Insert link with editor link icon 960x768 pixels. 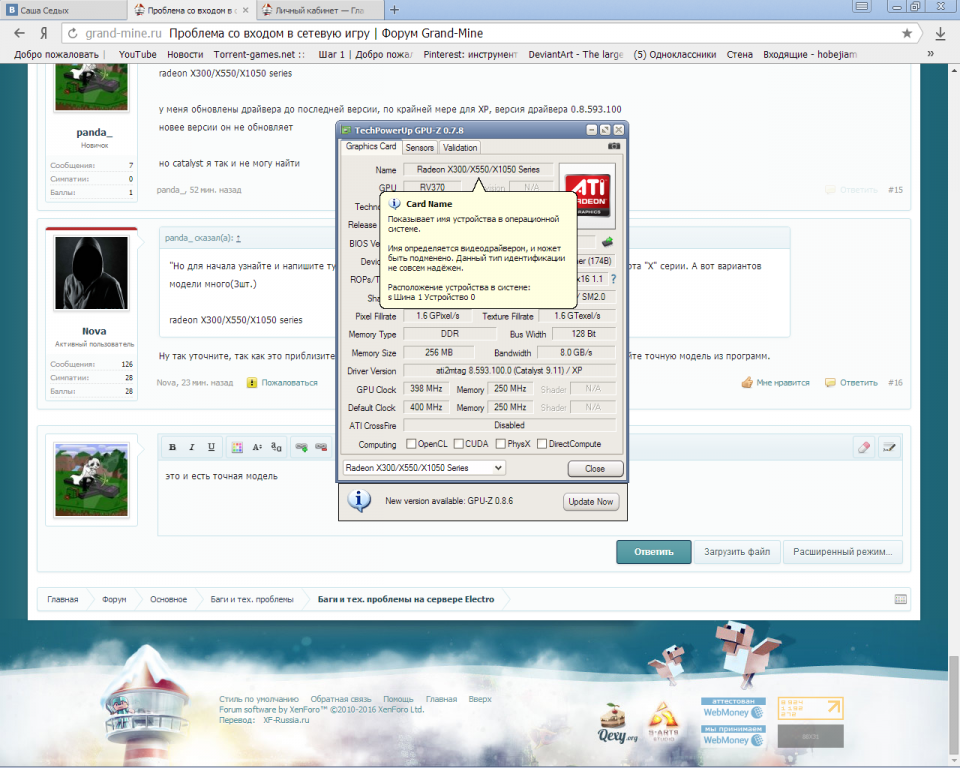point(302,448)
